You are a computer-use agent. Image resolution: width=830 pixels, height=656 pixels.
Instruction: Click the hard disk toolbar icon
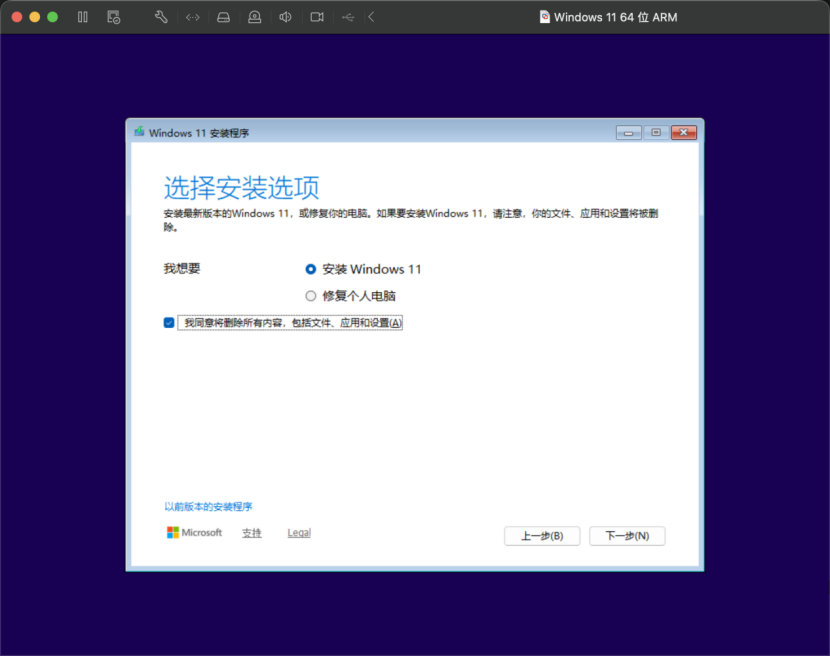coord(223,17)
